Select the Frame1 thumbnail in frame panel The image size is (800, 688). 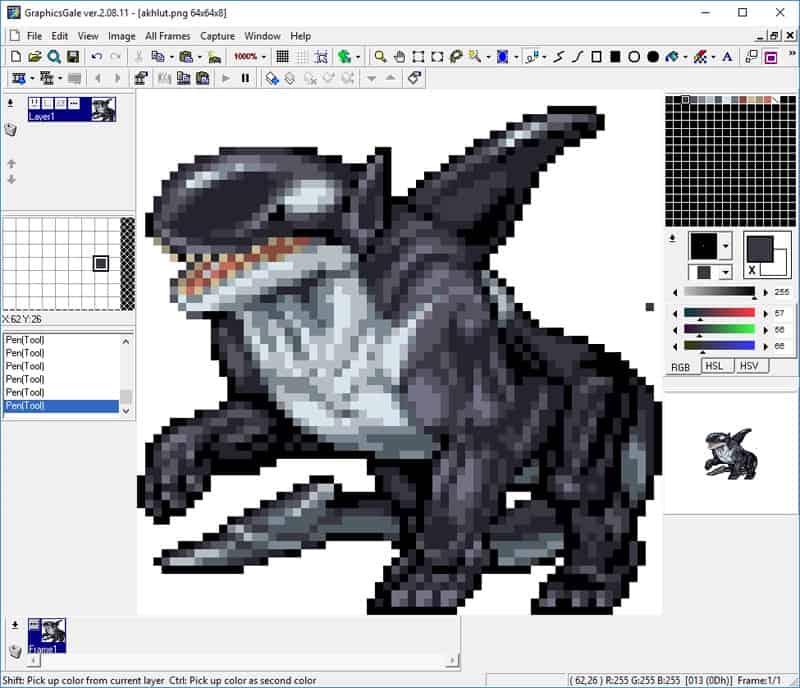point(47,635)
